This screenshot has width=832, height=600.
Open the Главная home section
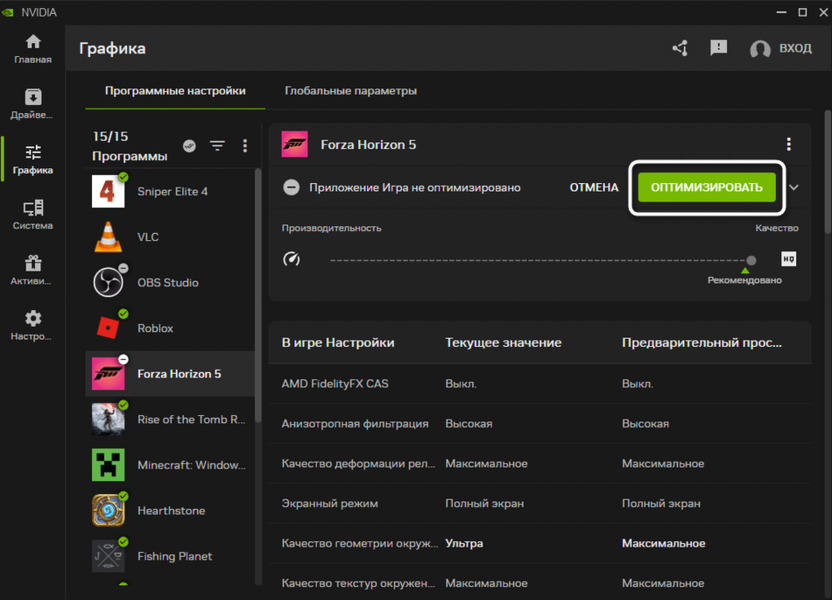pyautogui.click(x=33, y=48)
